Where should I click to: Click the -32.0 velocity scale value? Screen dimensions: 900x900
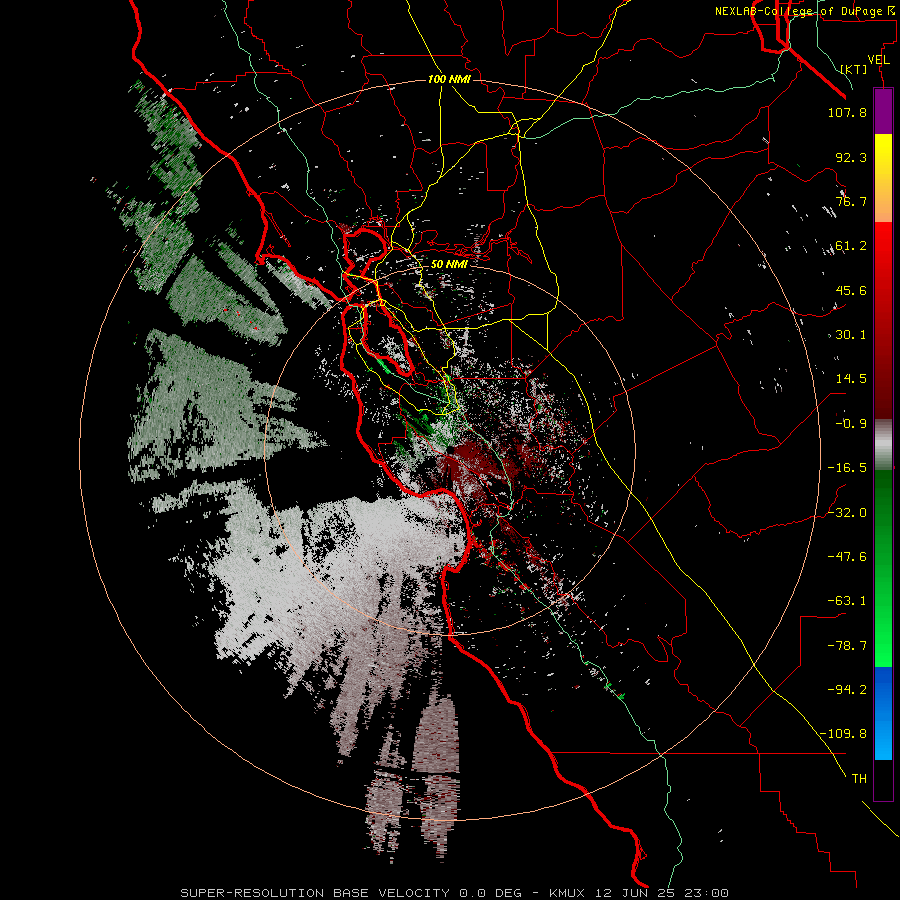click(847, 513)
